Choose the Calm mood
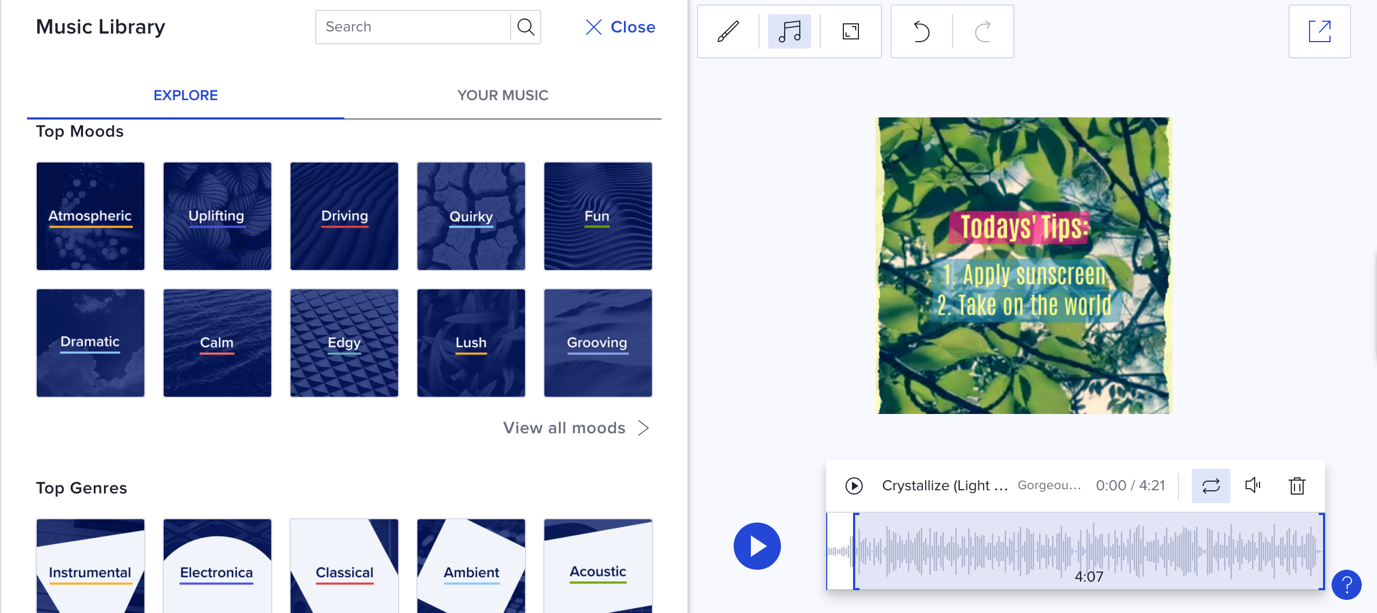Image resolution: width=1377 pixels, height=613 pixels. pos(217,343)
